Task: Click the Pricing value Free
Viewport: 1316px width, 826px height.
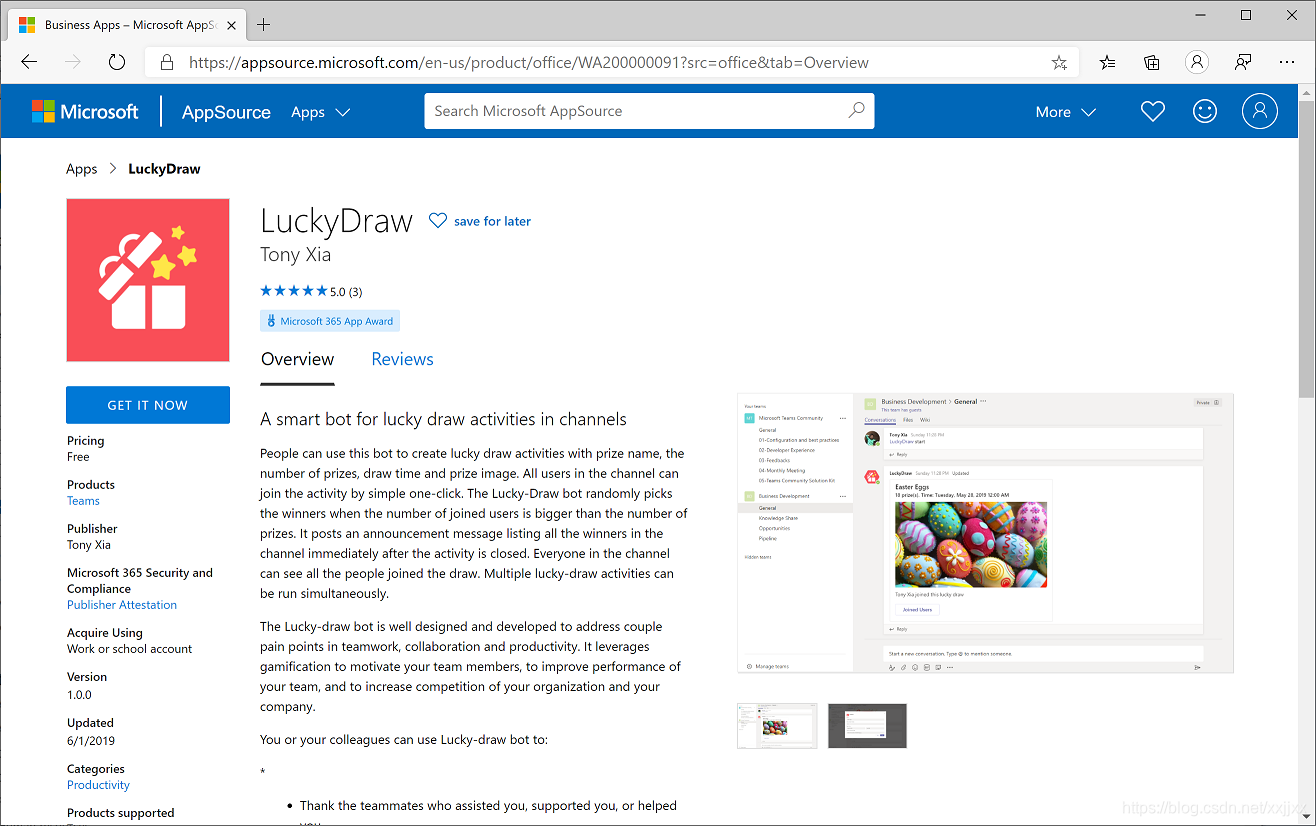Action: pos(78,457)
